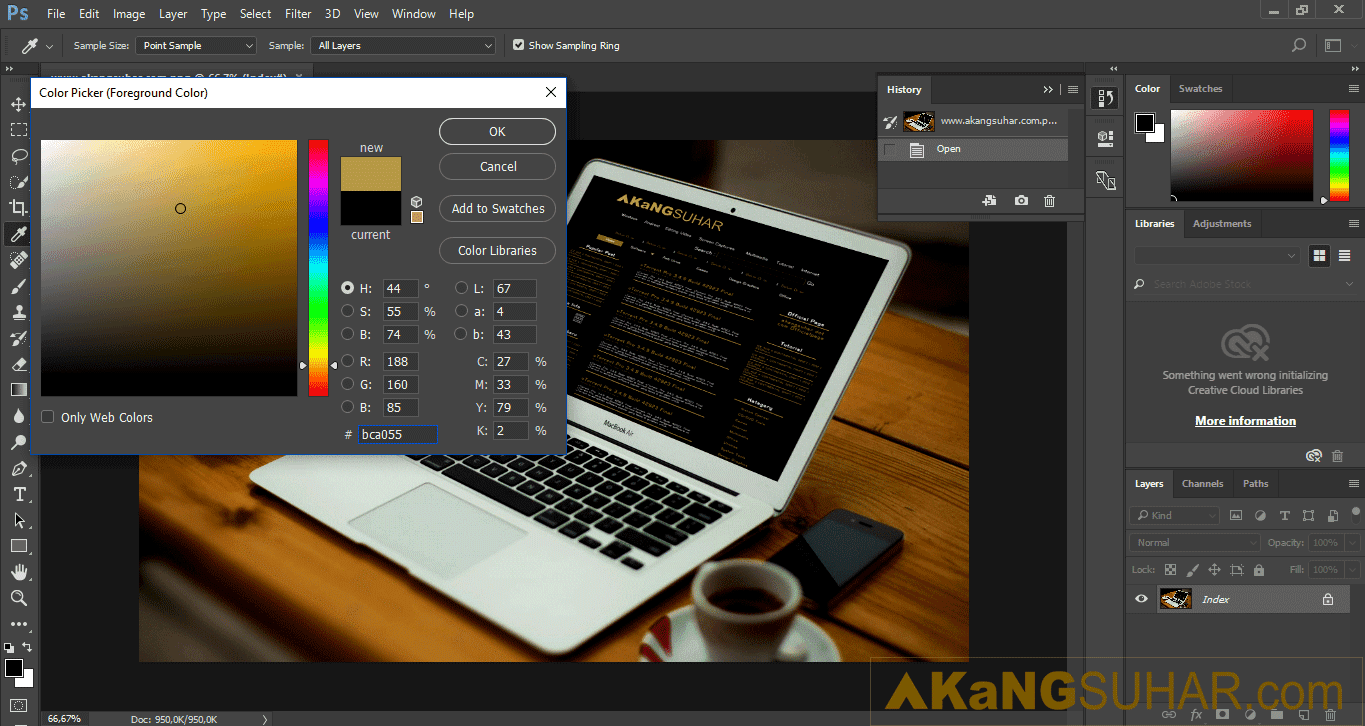The image size is (1365, 726).
Task: Follow the More information link
Action: [1245, 421]
